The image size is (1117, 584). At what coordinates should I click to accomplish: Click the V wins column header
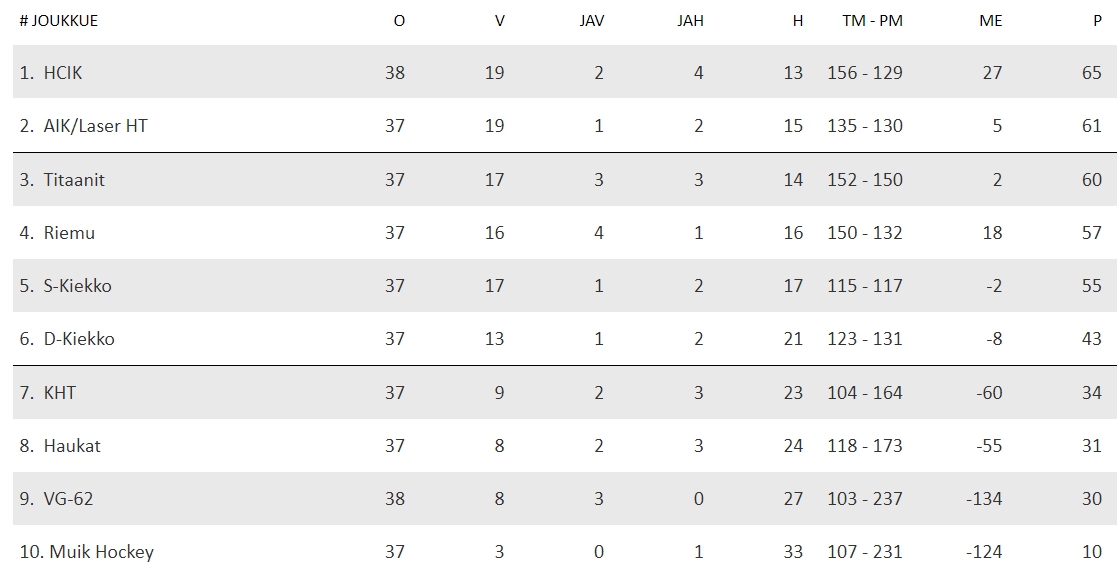[x=499, y=21]
